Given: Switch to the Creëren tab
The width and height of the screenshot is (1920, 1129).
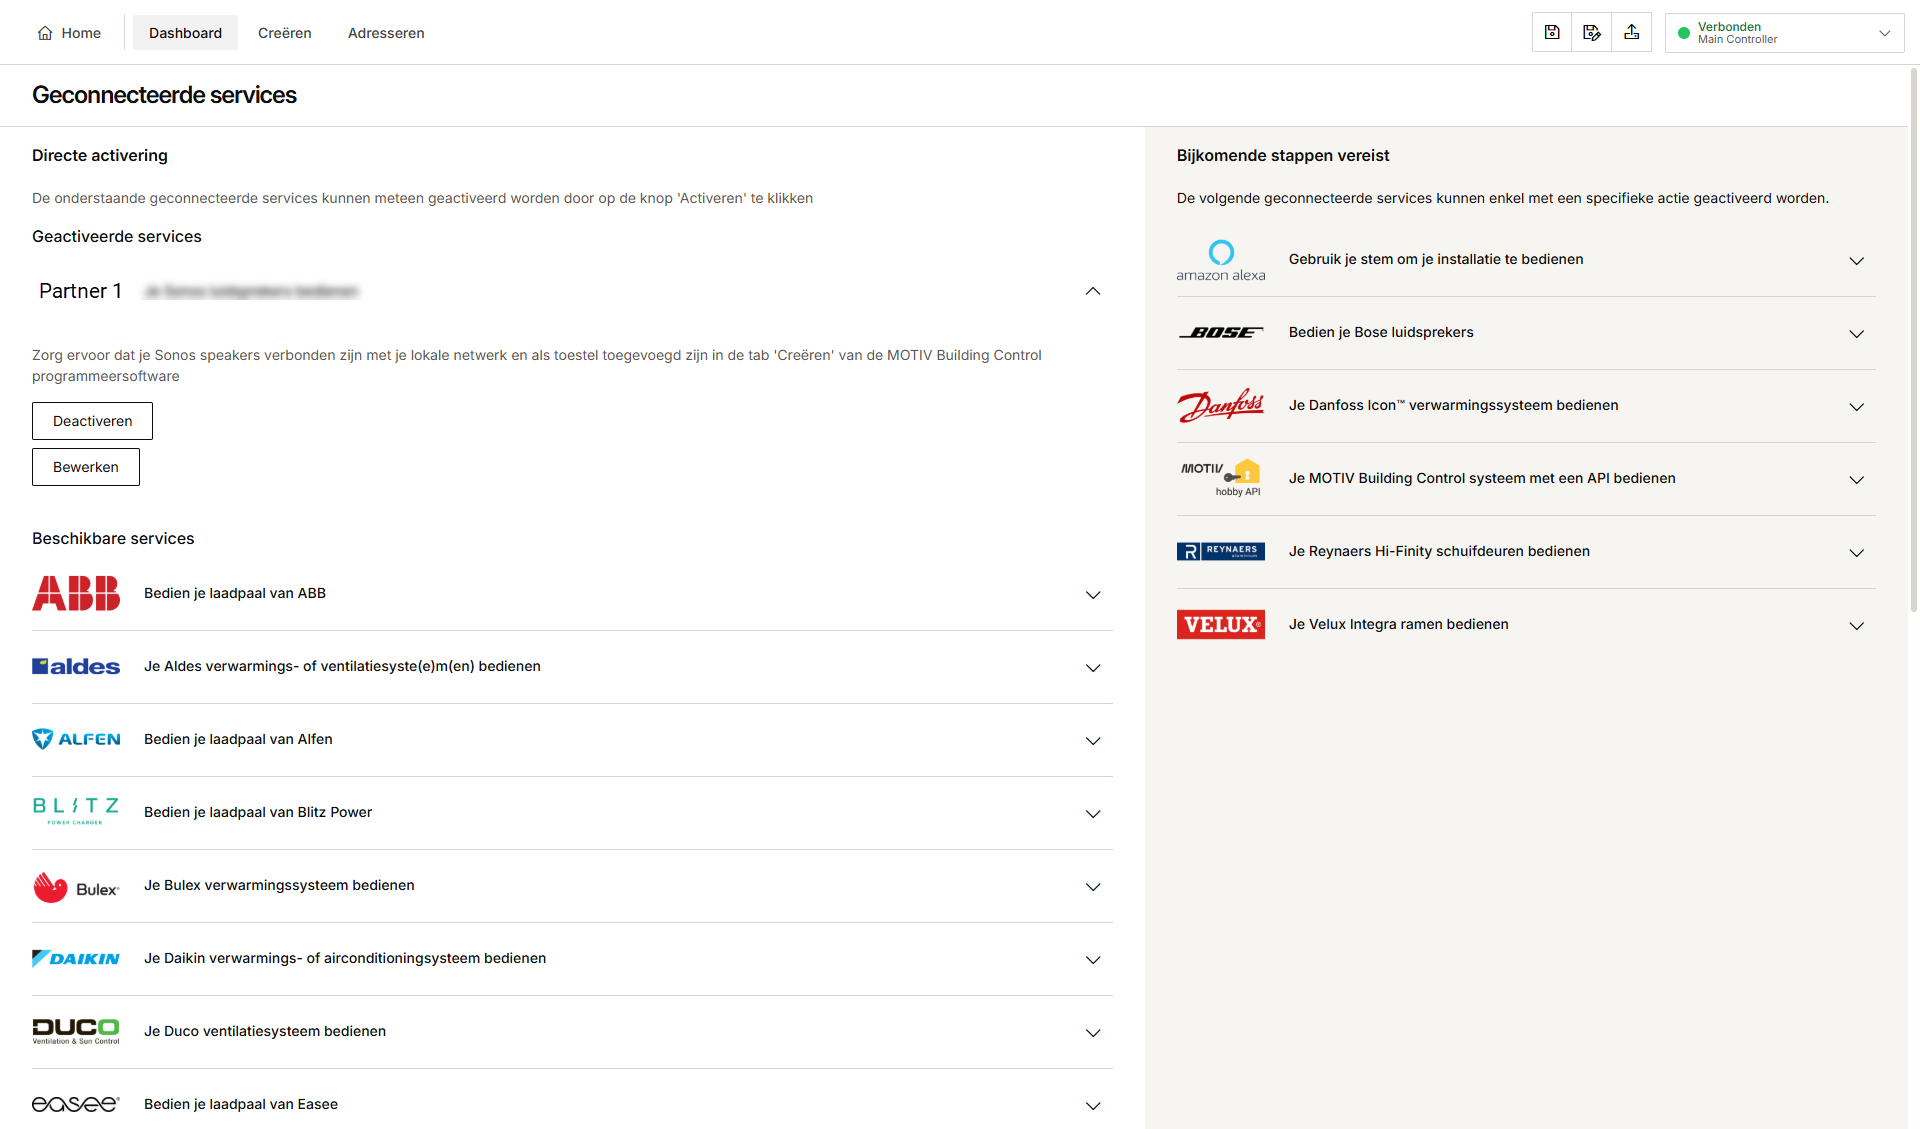Looking at the screenshot, I should tap(285, 33).
